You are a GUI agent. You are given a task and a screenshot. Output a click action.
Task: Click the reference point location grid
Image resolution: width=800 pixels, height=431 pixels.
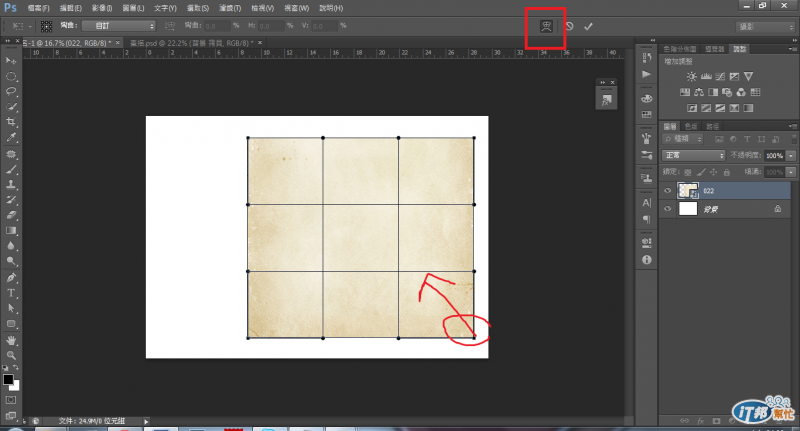(46, 26)
